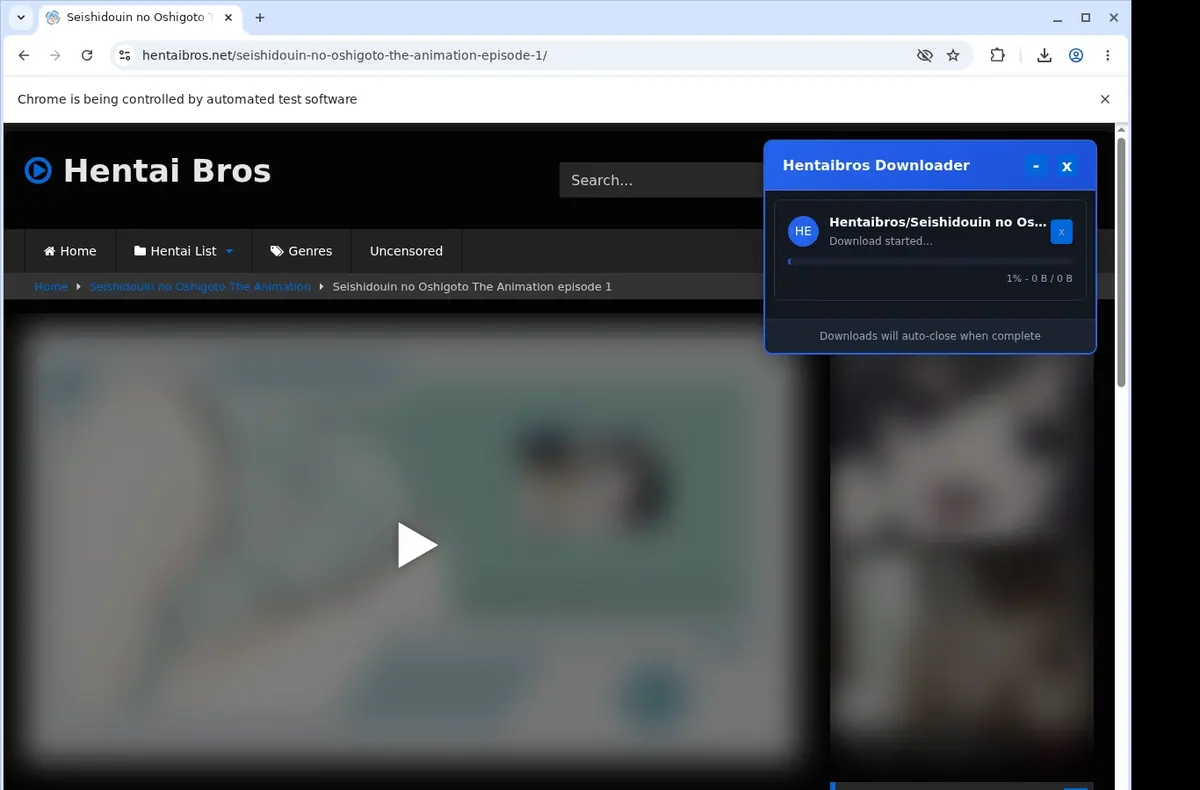Open the Home menu item
This screenshot has height=790, width=1200.
pos(70,251)
